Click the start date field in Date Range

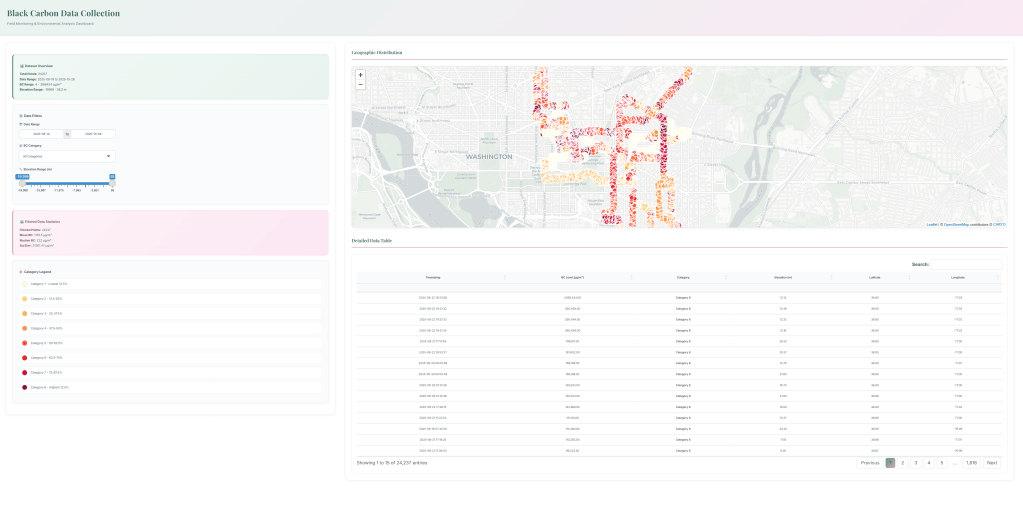(x=42, y=133)
